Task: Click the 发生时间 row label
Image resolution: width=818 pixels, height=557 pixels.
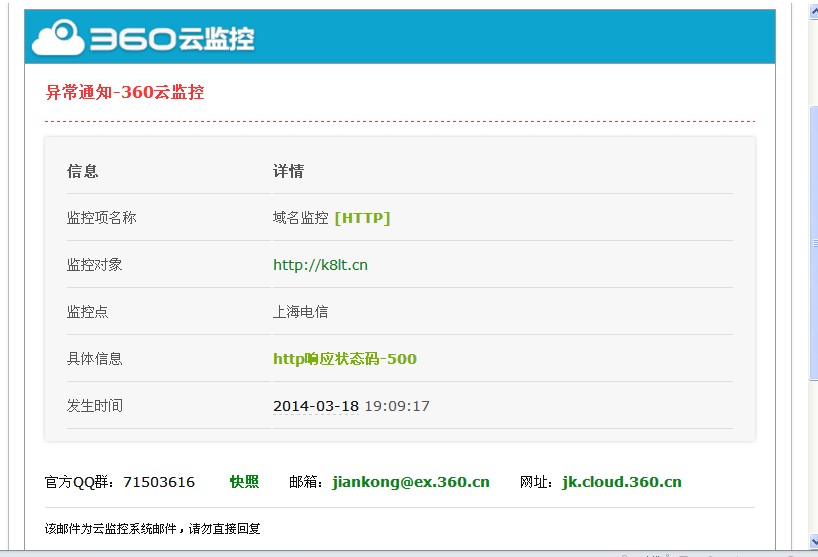Action: tap(94, 406)
